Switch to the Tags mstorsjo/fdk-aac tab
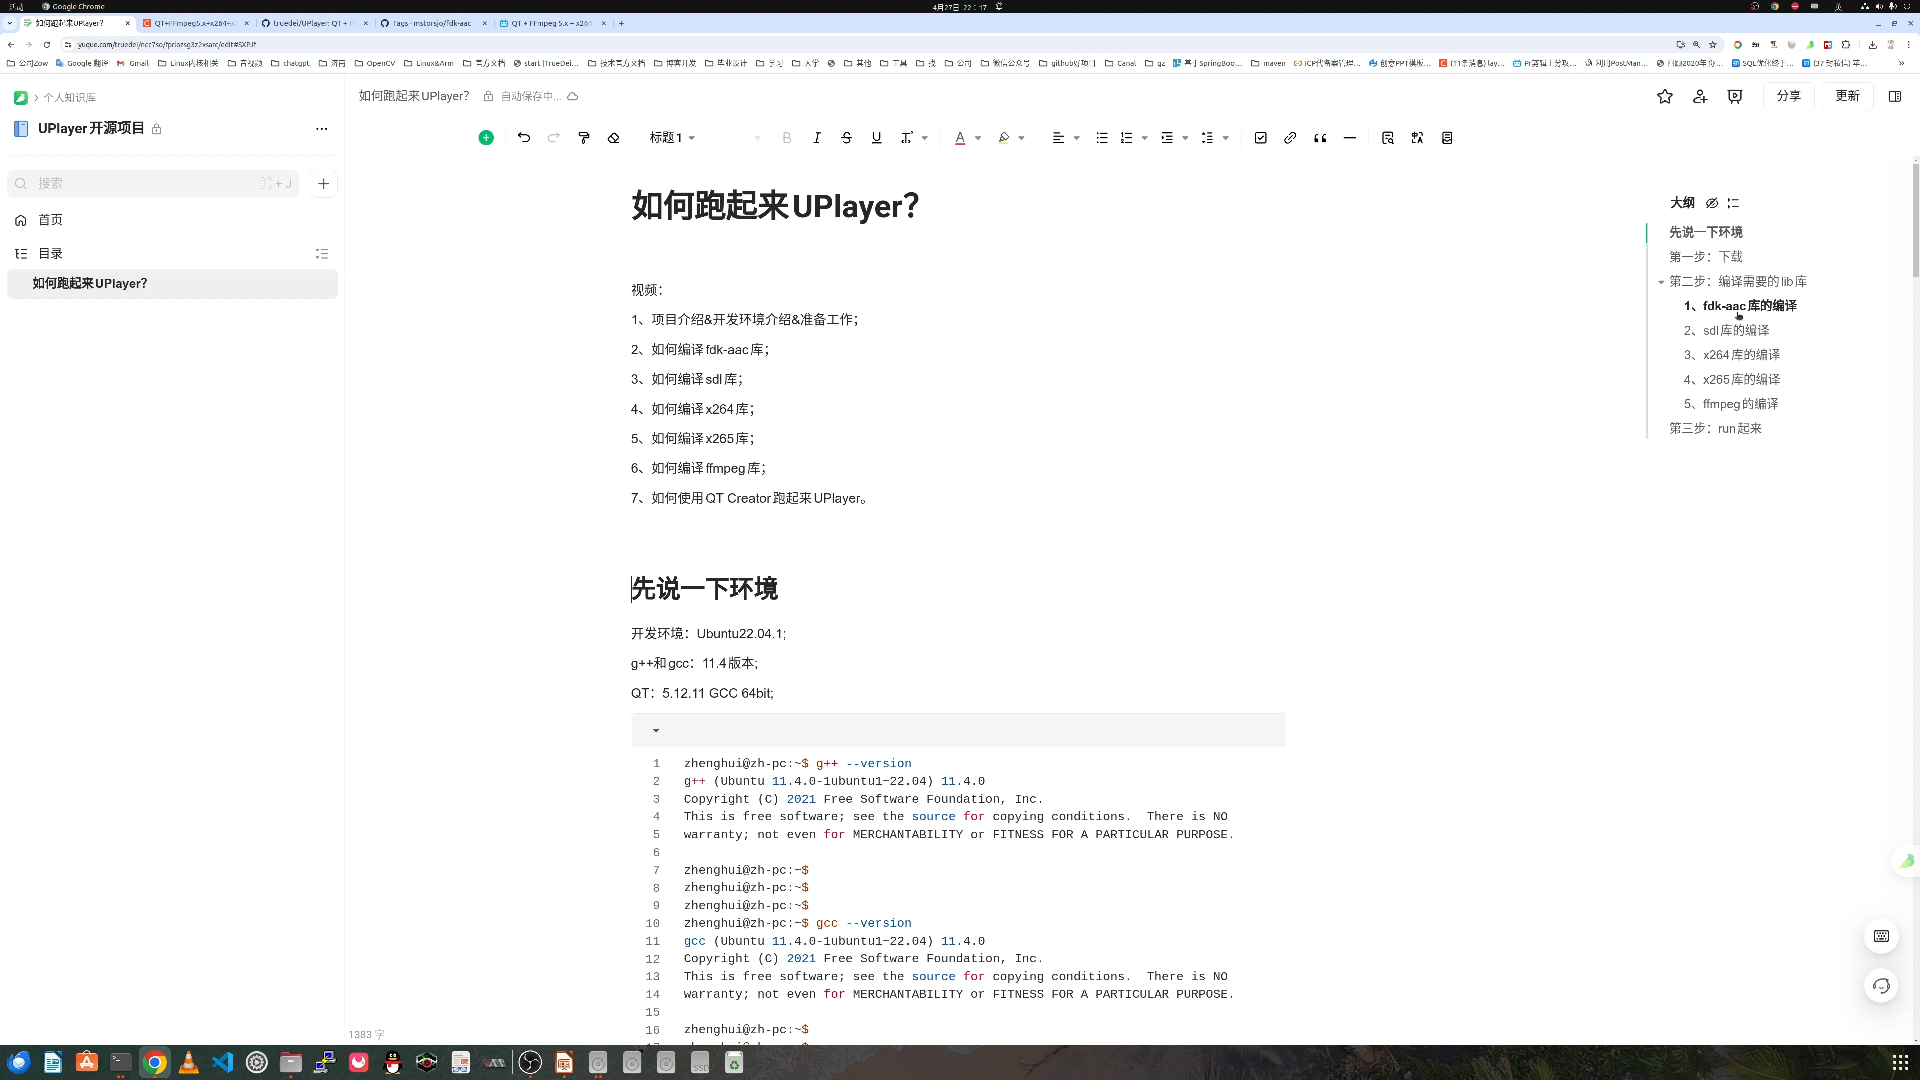Viewport: 1920px width, 1080px height. [x=433, y=23]
